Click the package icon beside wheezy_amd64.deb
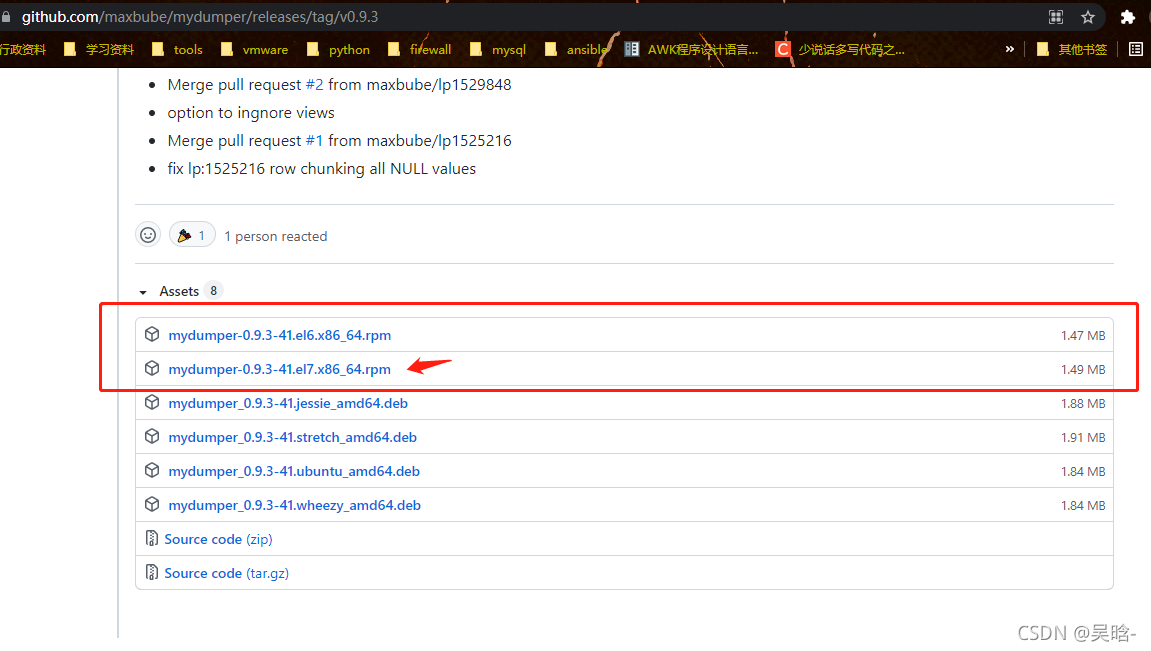 tap(152, 504)
